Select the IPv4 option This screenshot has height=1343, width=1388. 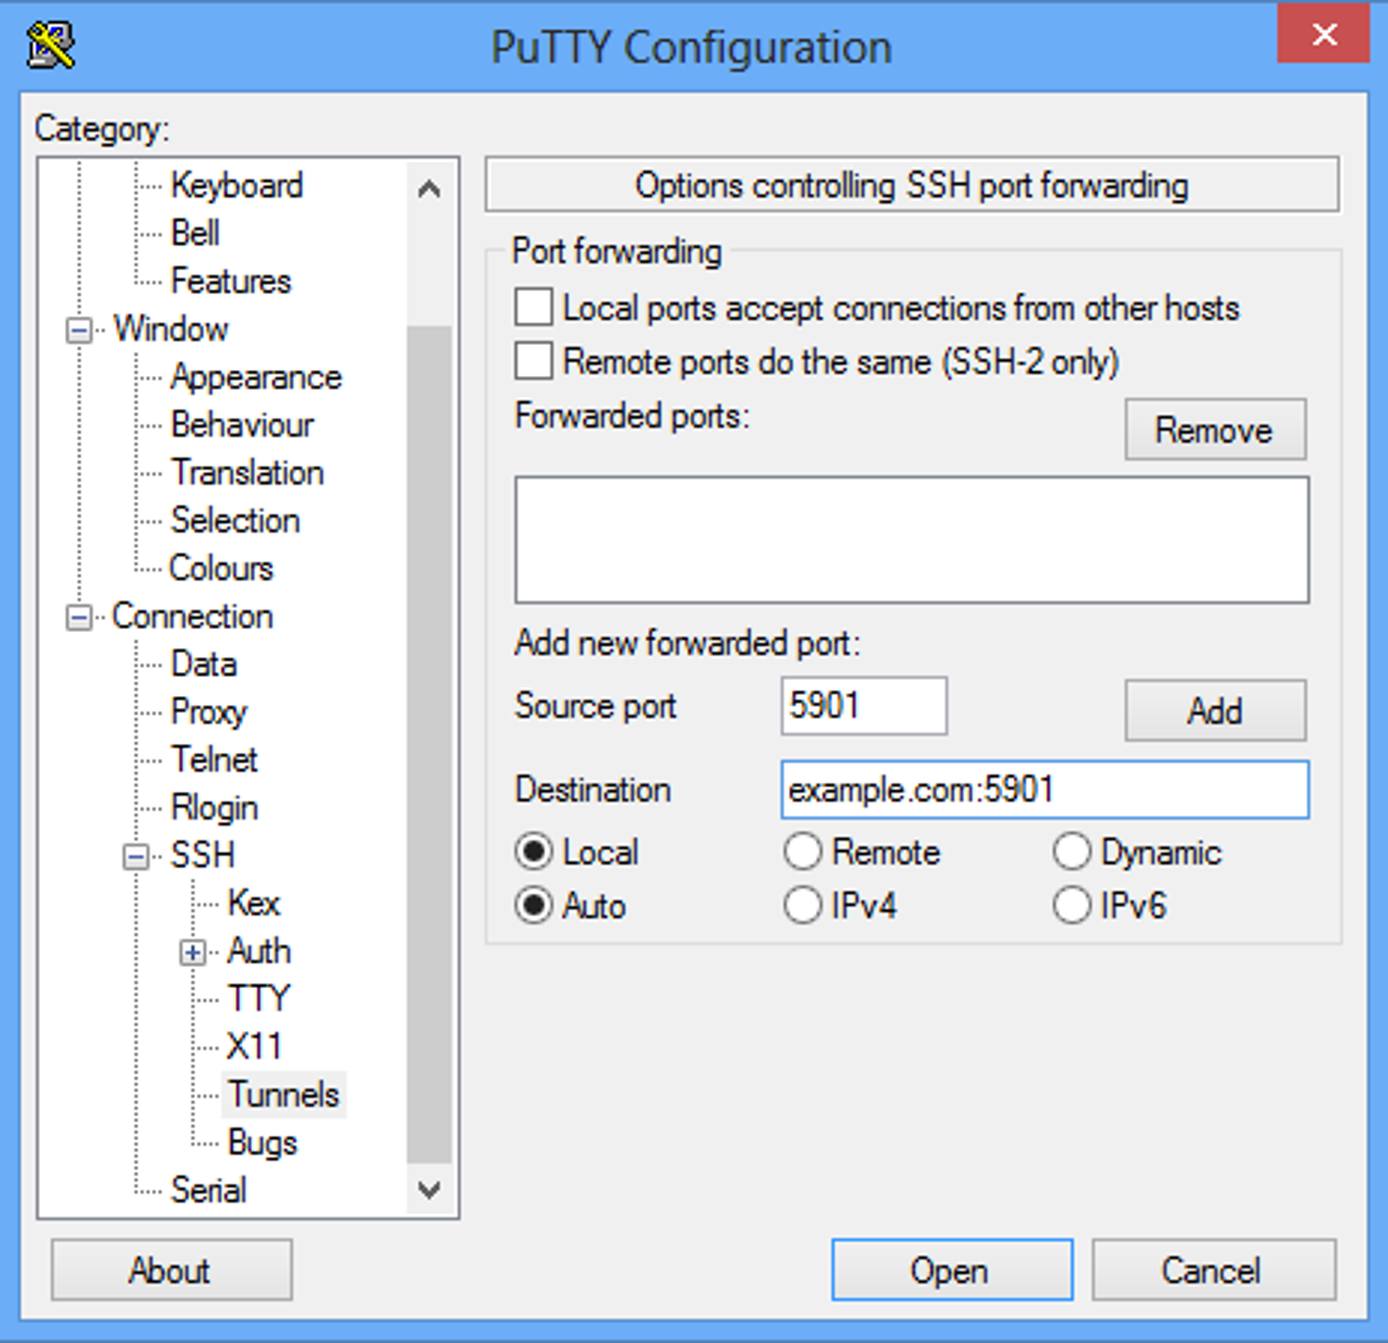(803, 905)
